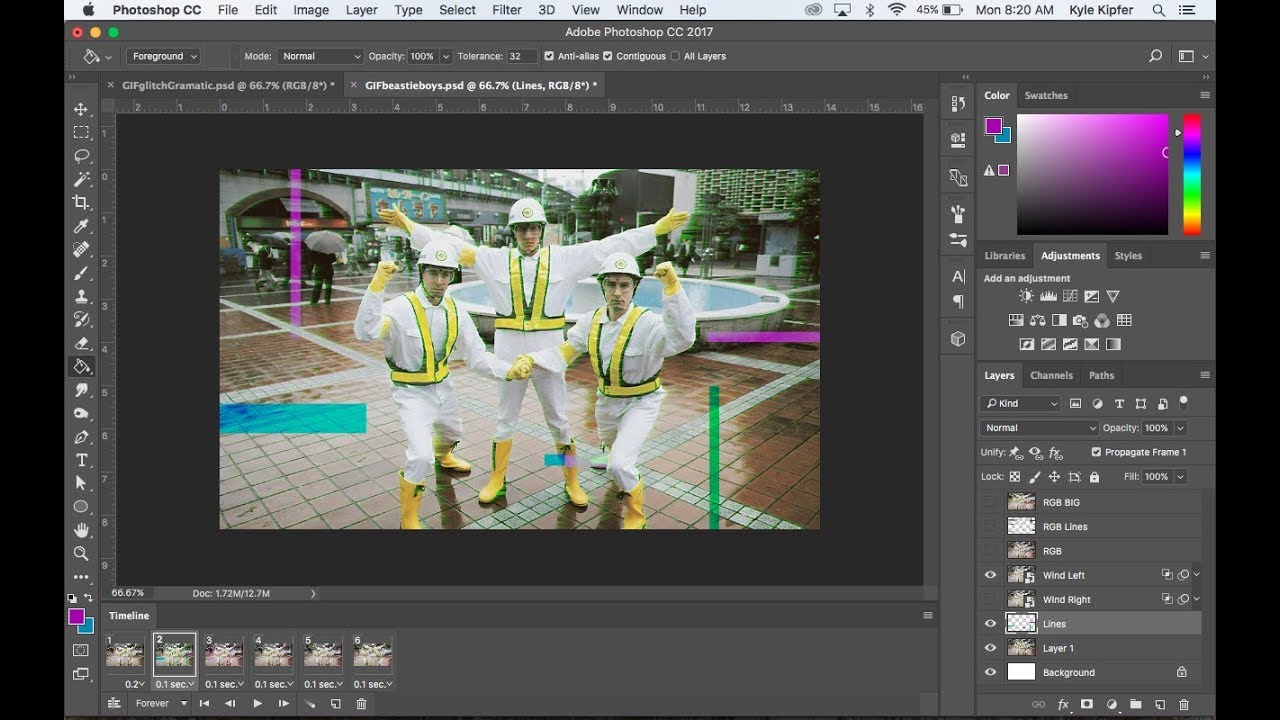Image resolution: width=1280 pixels, height=720 pixels.
Task: Open the 3D panel cube icon
Action: click(x=958, y=339)
